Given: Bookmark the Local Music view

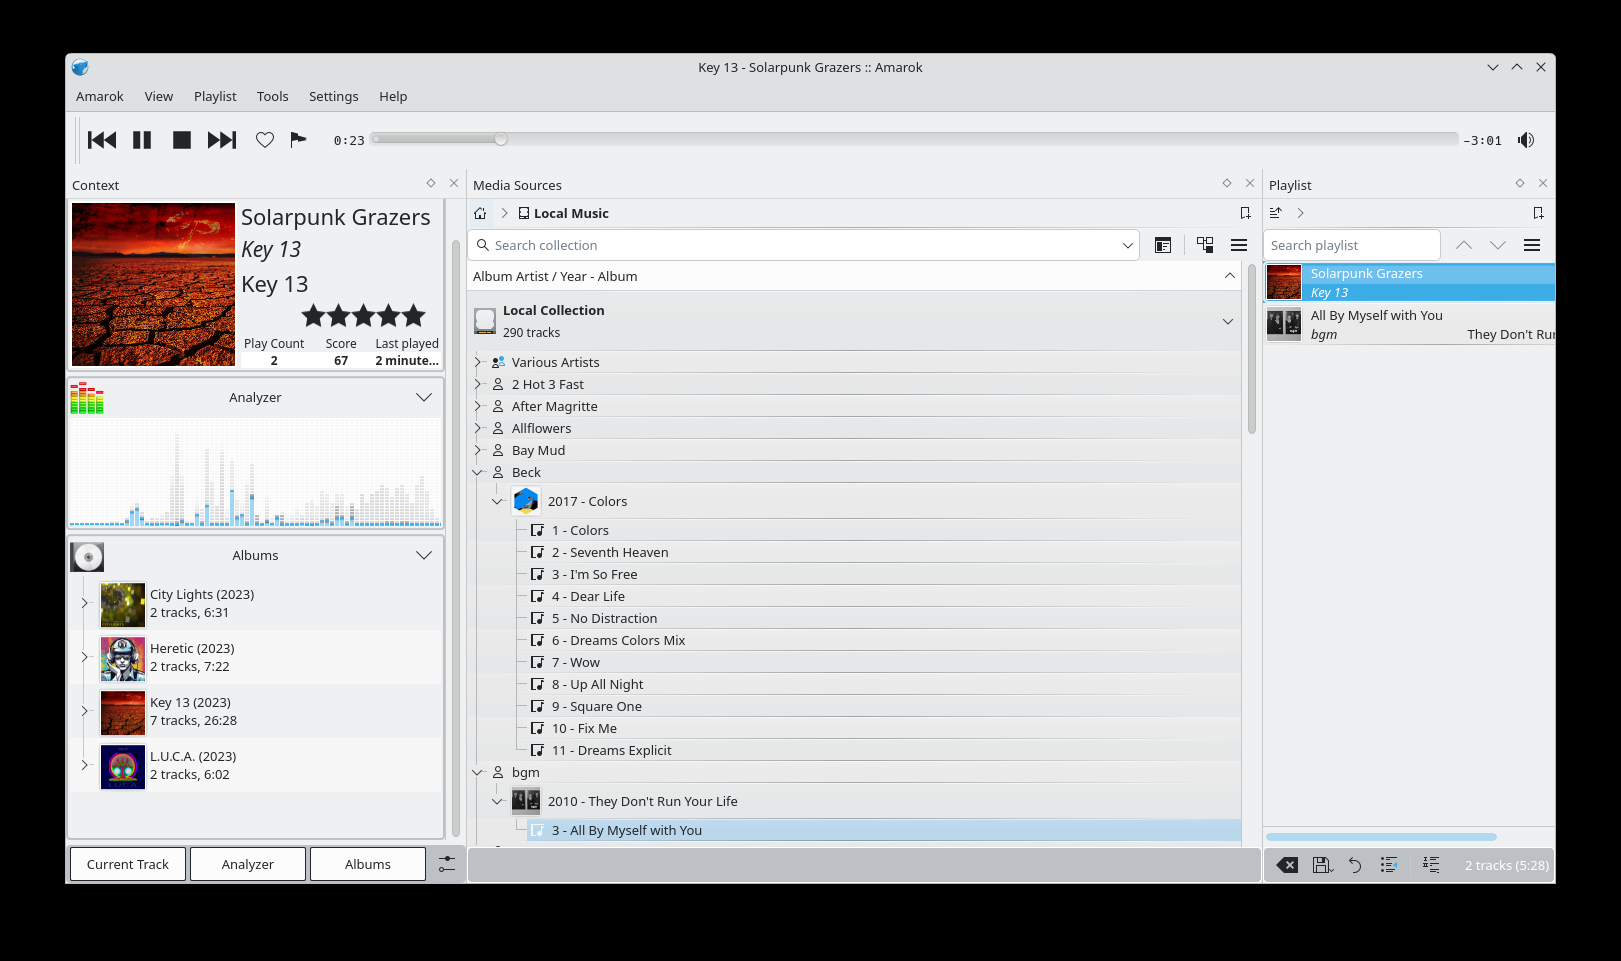Looking at the screenshot, I should pos(1245,213).
